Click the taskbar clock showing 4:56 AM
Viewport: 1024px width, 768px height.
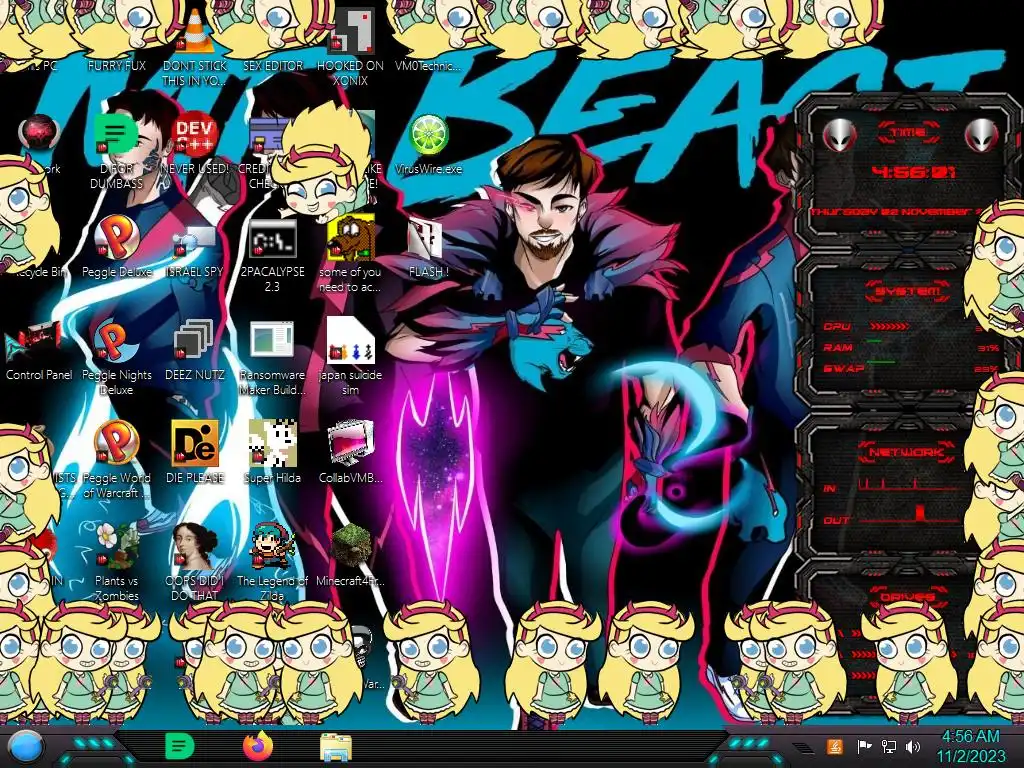971,747
